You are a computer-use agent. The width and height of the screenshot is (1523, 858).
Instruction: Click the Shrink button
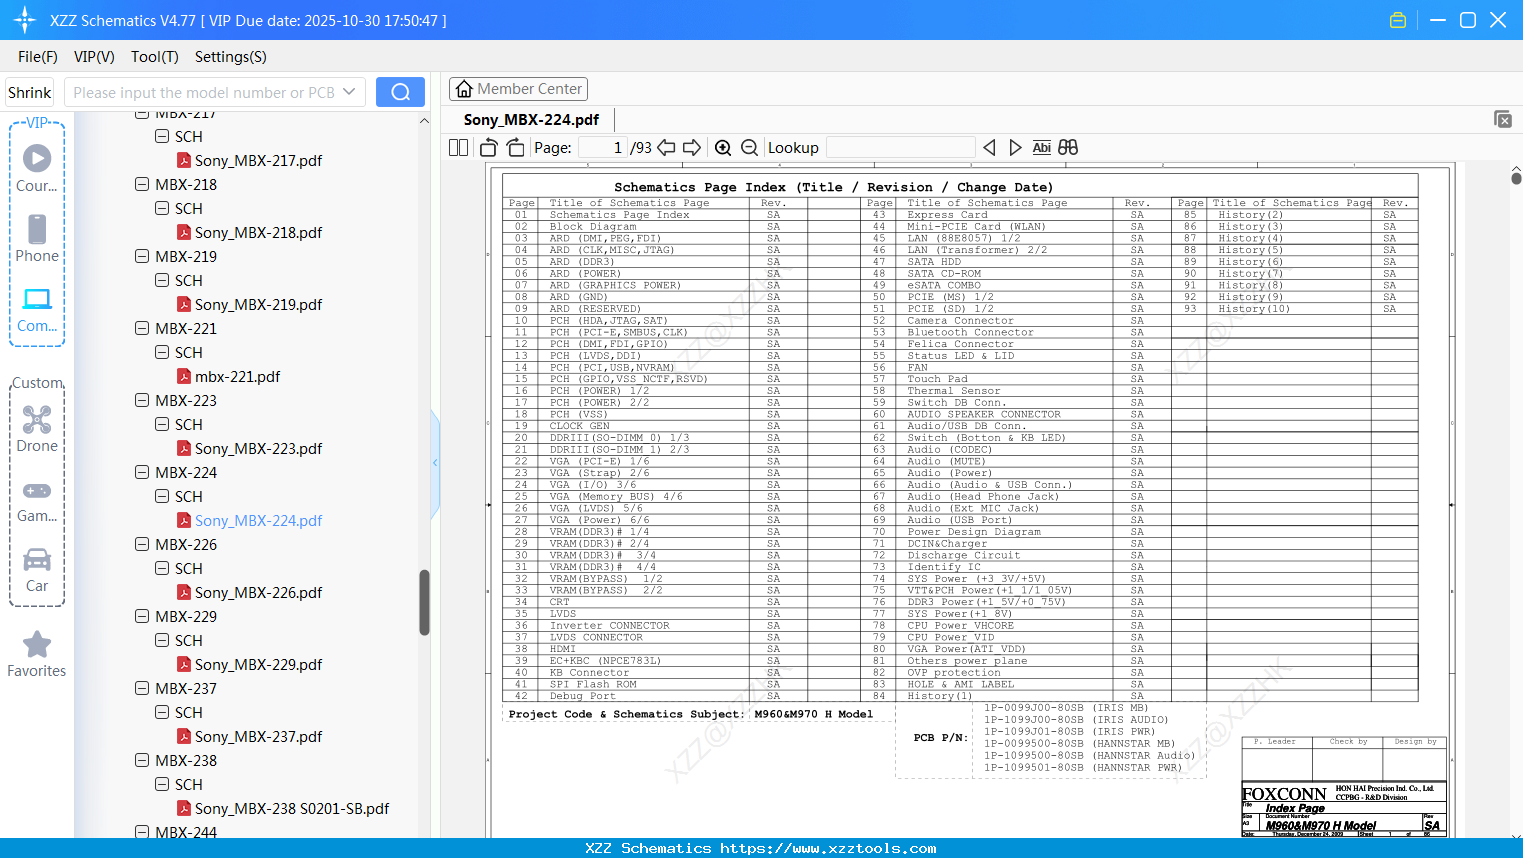30,92
